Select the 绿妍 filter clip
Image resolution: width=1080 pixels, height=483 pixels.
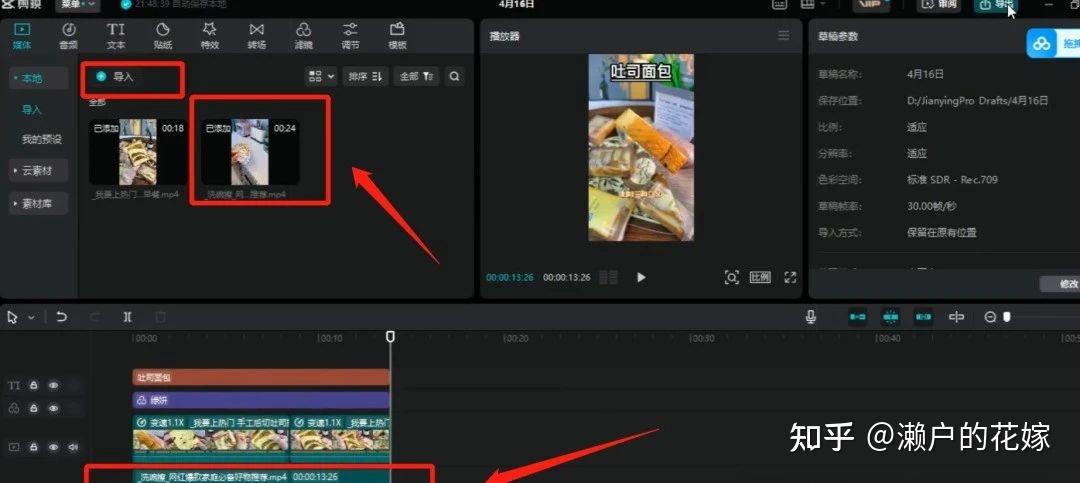pyautogui.click(x=261, y=400)
